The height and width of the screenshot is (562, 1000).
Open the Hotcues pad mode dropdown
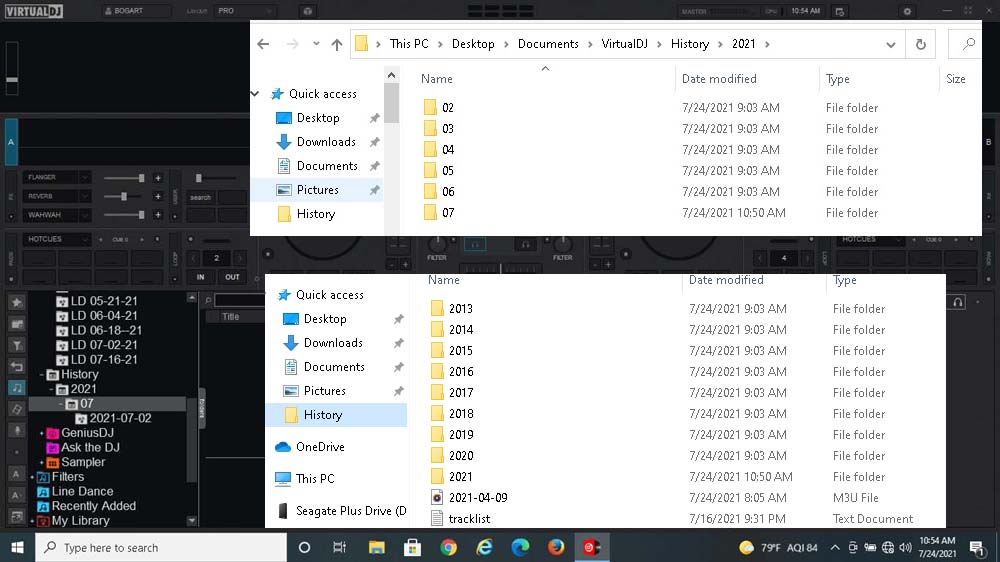(85, 240)
